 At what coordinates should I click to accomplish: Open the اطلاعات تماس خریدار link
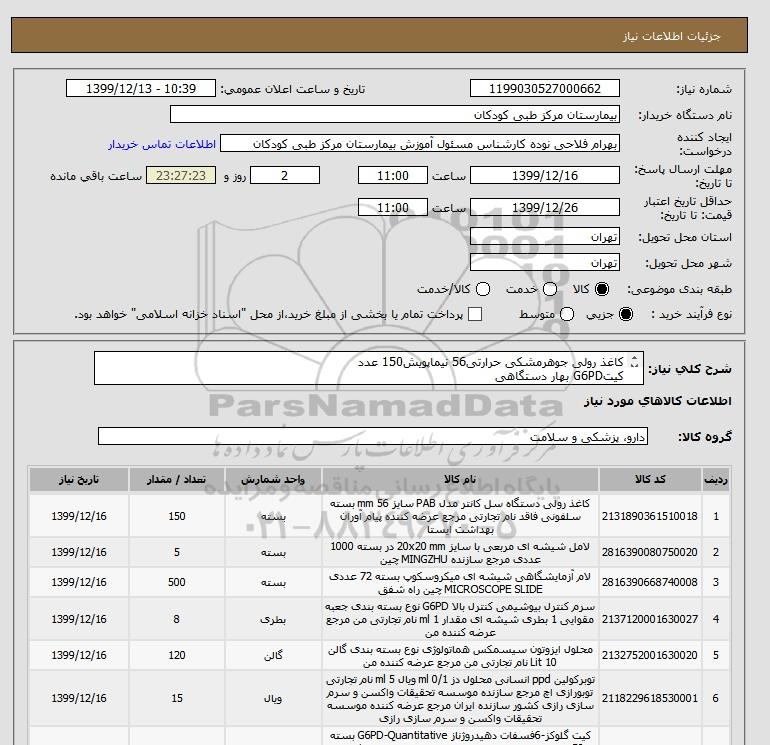pyautogui.click(x=162, y=144)
